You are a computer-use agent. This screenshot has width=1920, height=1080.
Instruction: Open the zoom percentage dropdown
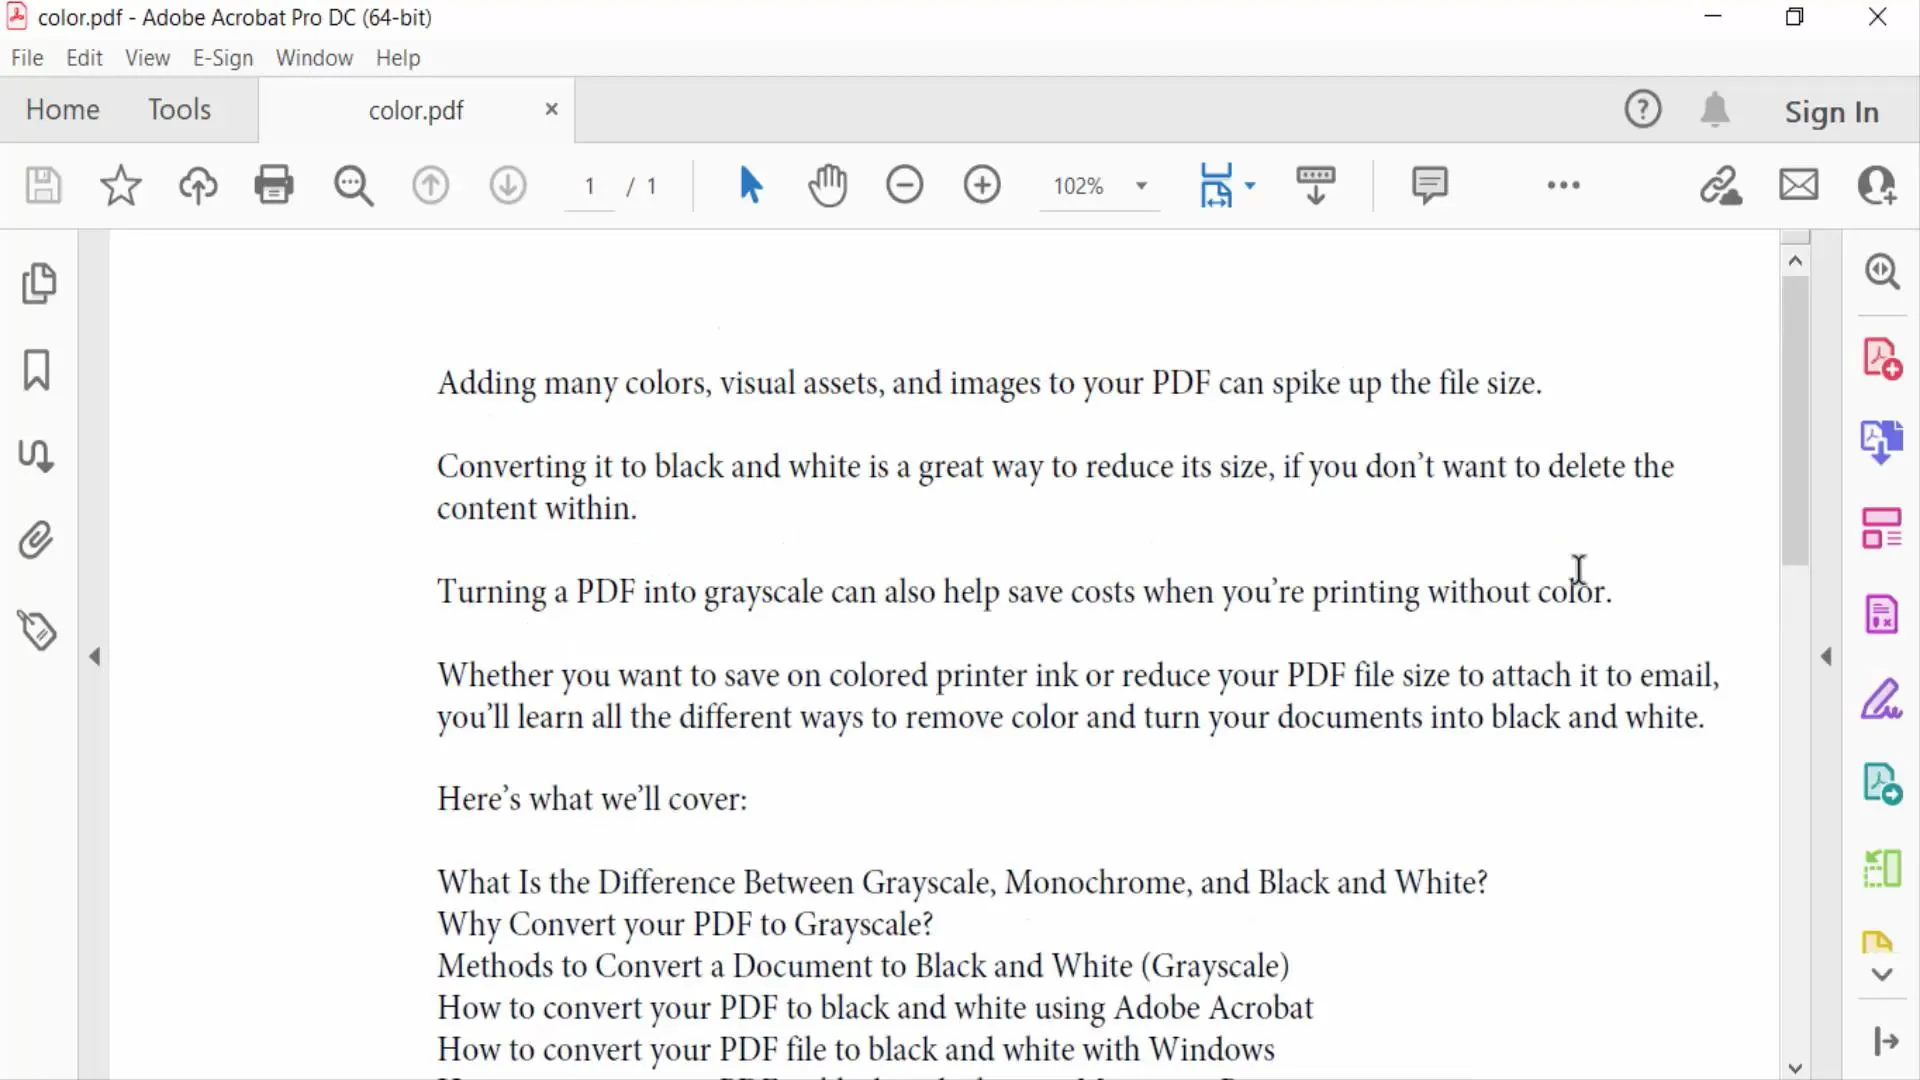[1142, 186]
